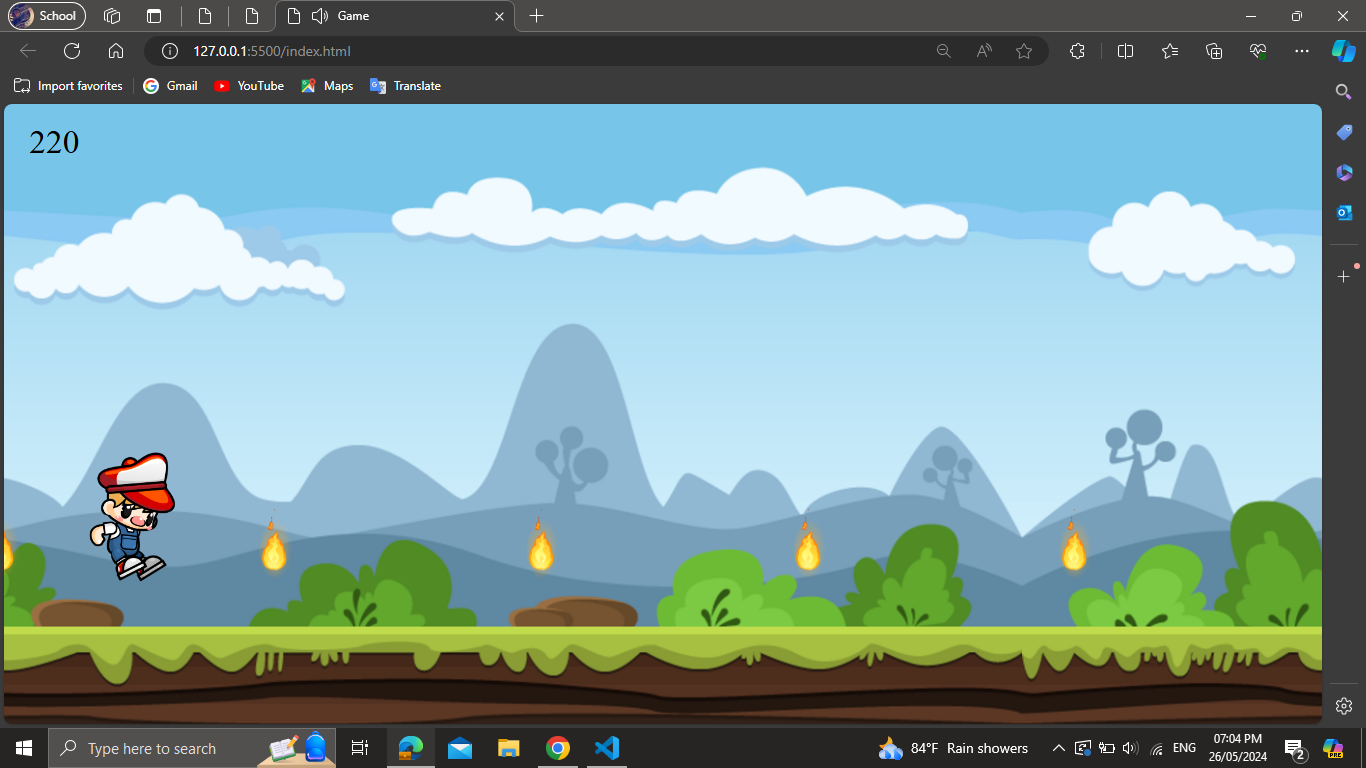Open sidebar settings gear
This screenshot has width=1366, height=768.
point(1344,705)
